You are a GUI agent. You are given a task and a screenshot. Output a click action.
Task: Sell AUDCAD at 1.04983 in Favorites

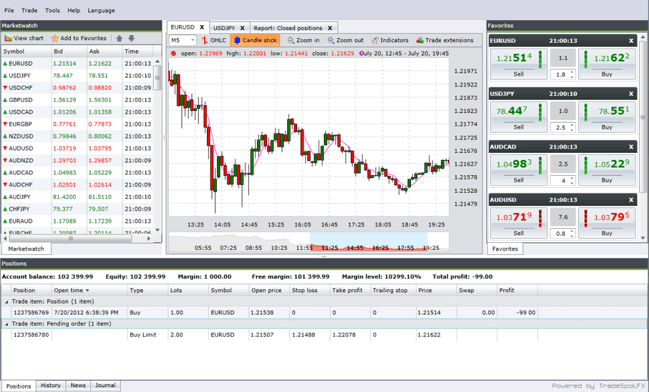(x=519, y=170)
